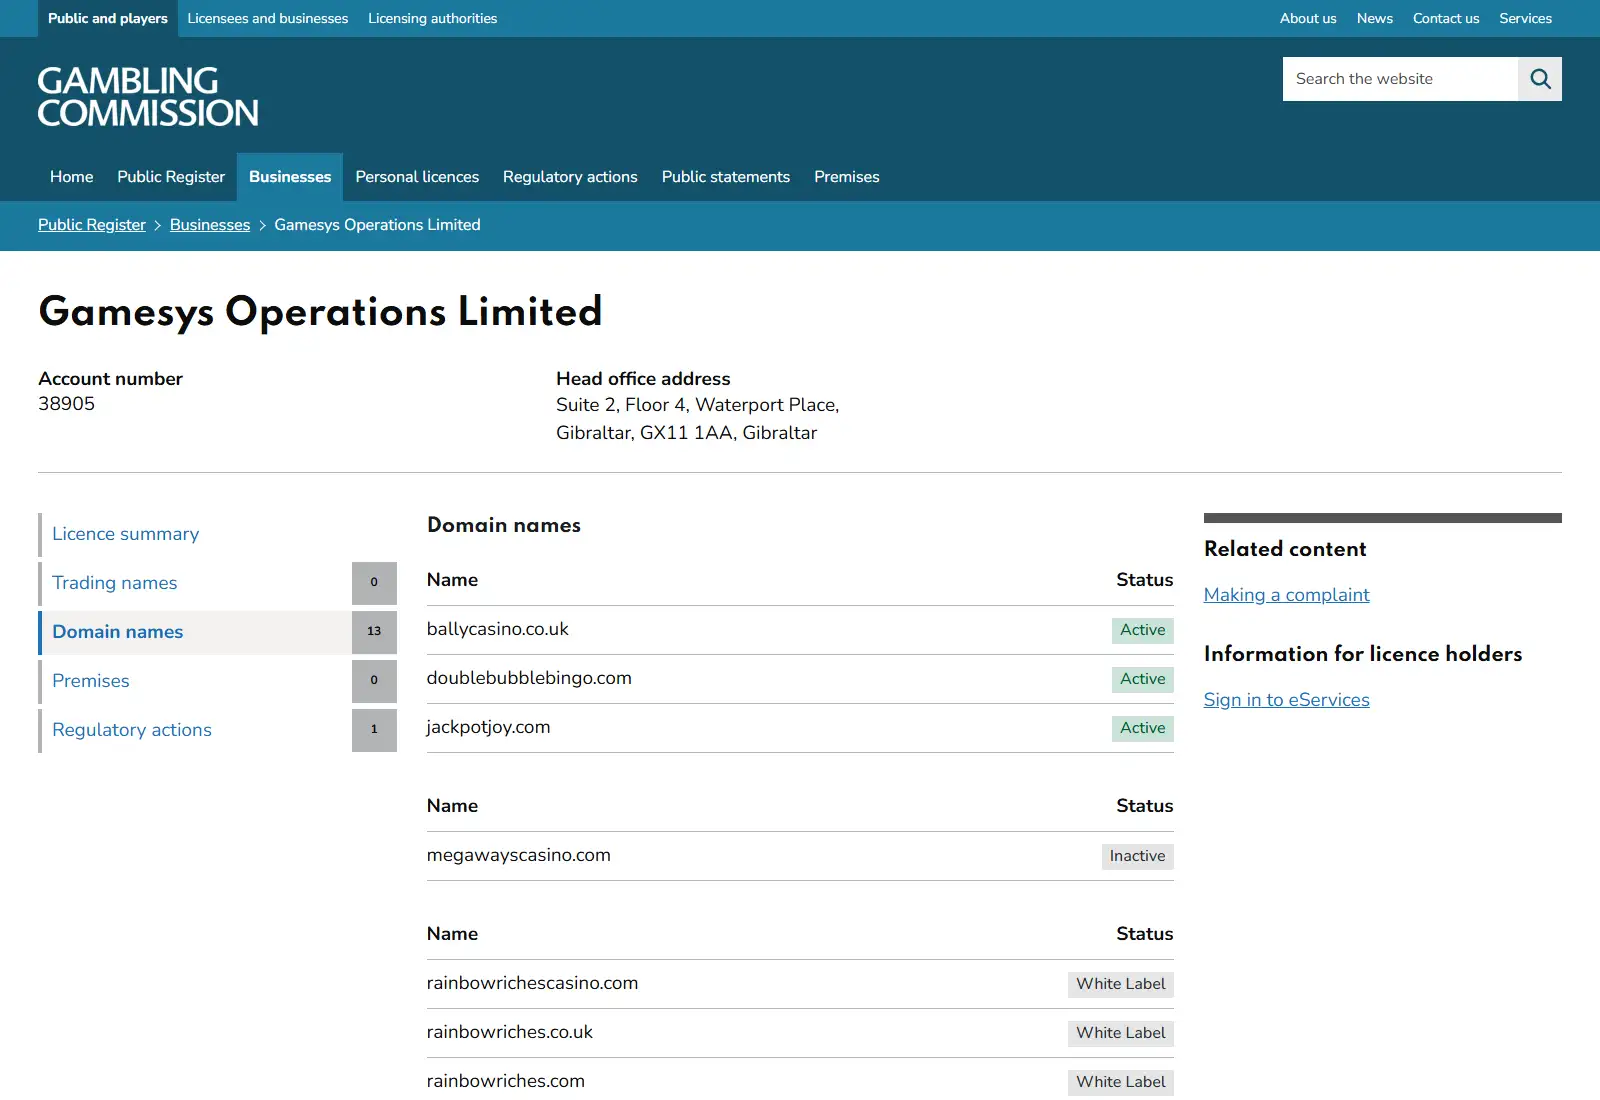Click Public Register breadcrumb link
This screenshot has height=1100, width=1600.
tap(92, 225)
